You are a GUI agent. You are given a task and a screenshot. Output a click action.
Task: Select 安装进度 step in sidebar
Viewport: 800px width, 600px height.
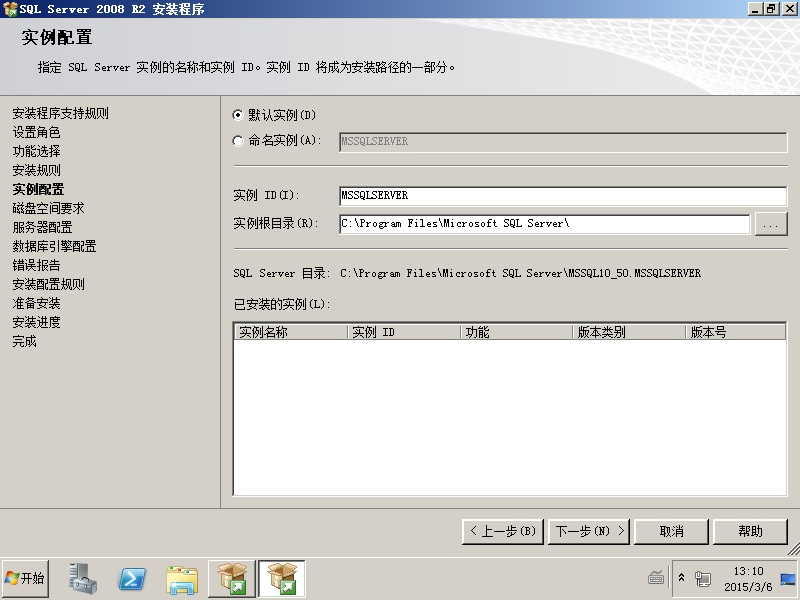coord(36,322)
